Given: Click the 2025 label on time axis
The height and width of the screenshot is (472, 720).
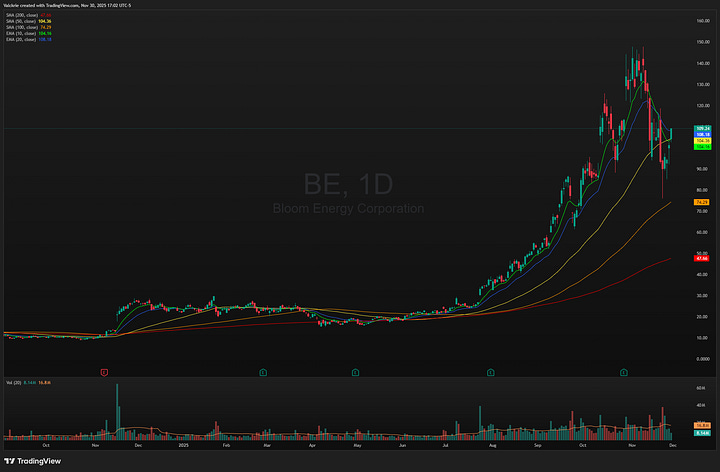Looking at the screenshot, I should click(x=183, y=445).
